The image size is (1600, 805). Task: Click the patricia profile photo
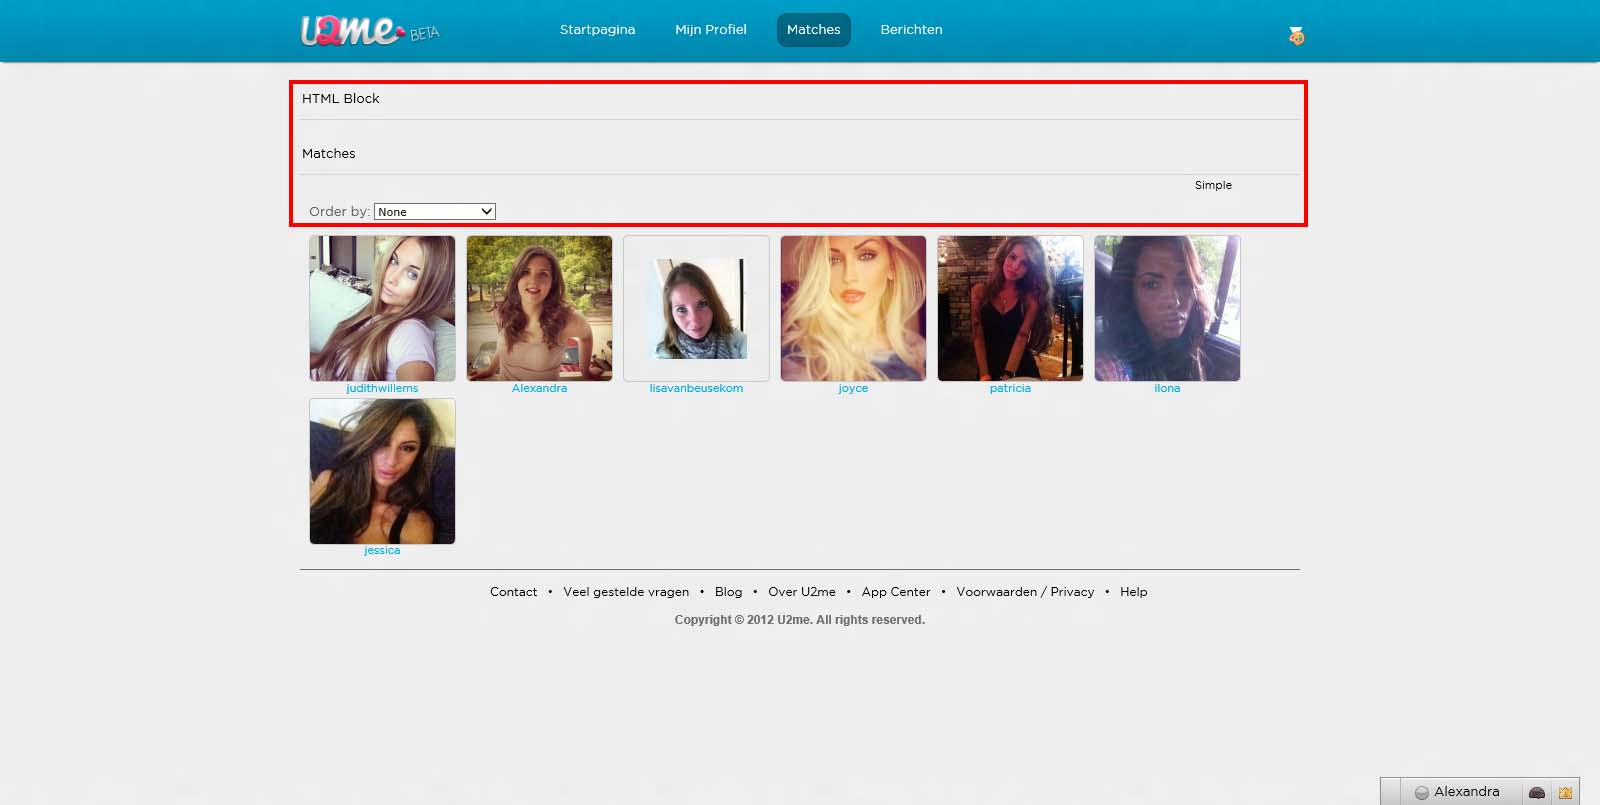click(1010, 308)
